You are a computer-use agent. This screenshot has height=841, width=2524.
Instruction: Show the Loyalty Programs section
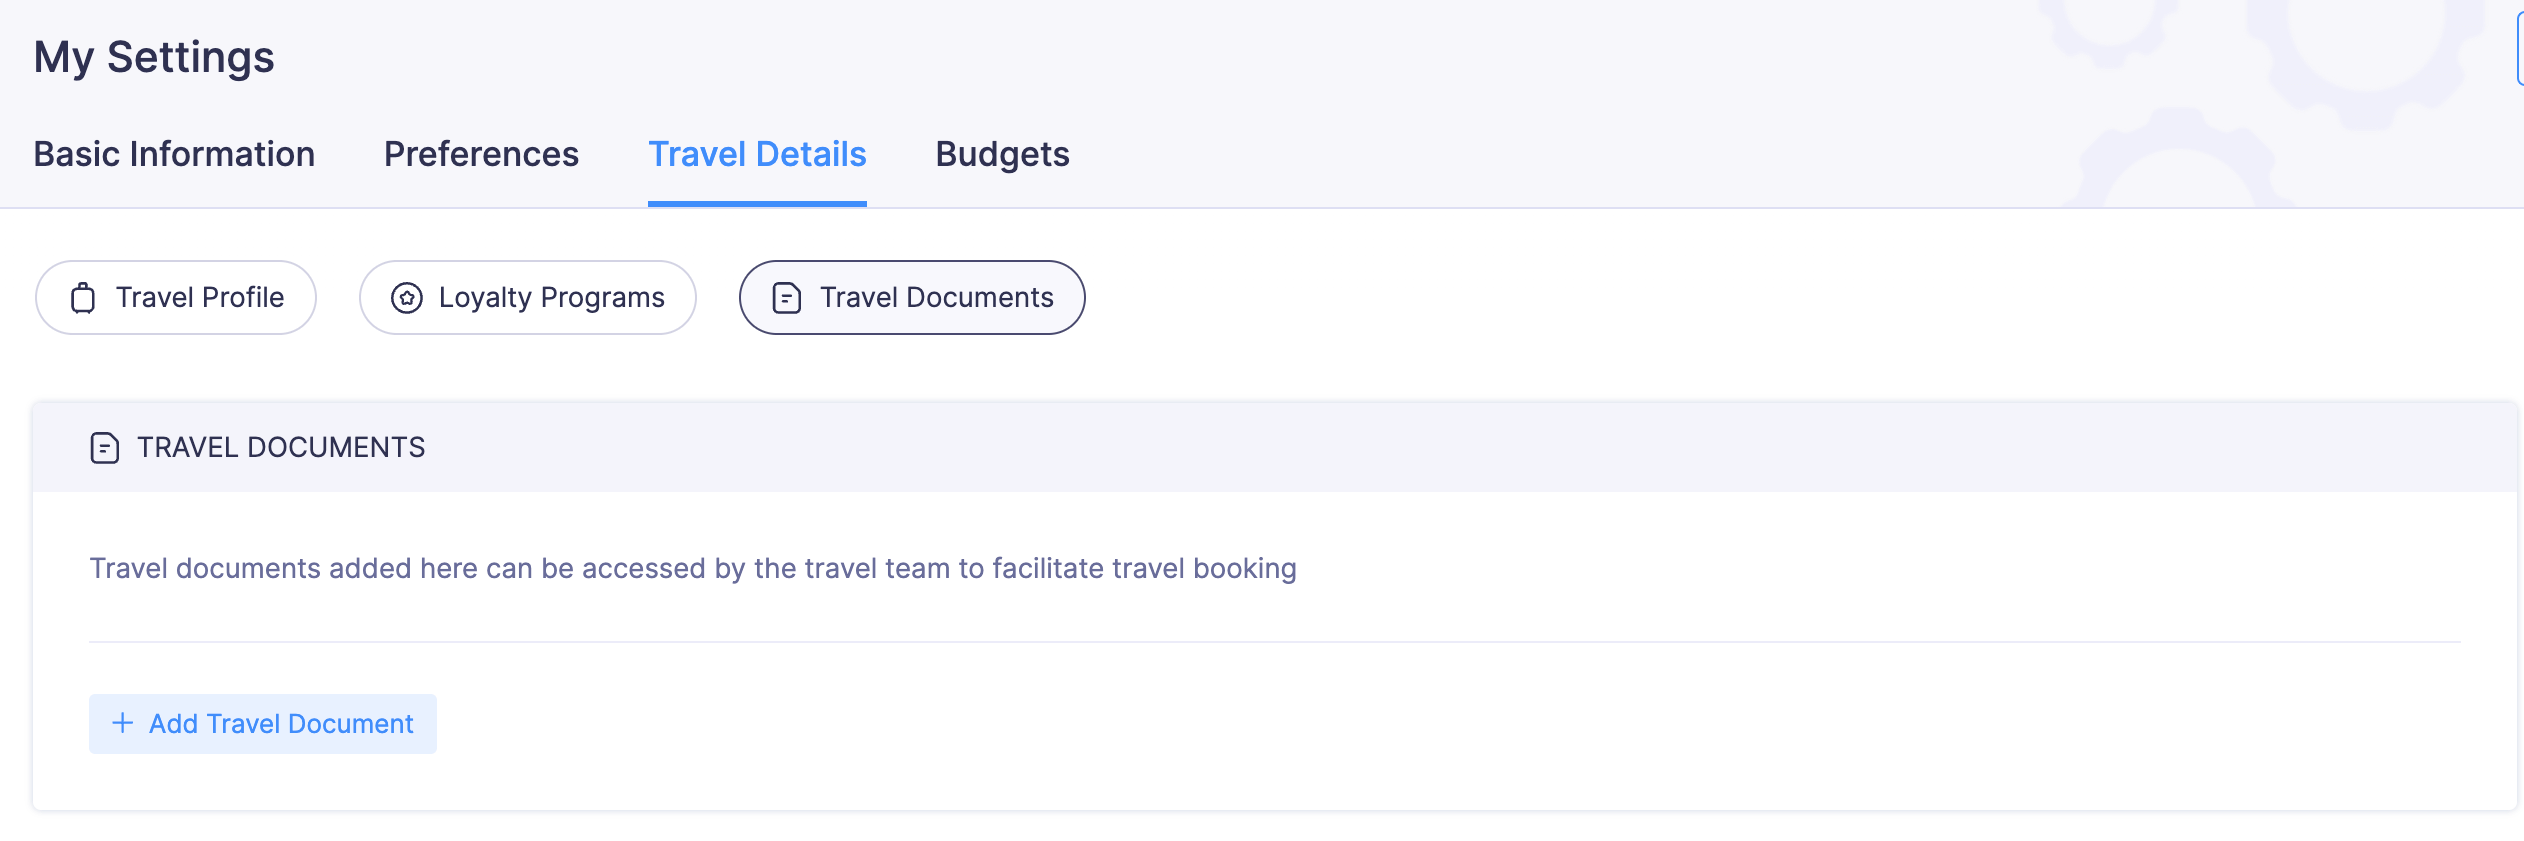pyautogui.click(x=528, y=298)
